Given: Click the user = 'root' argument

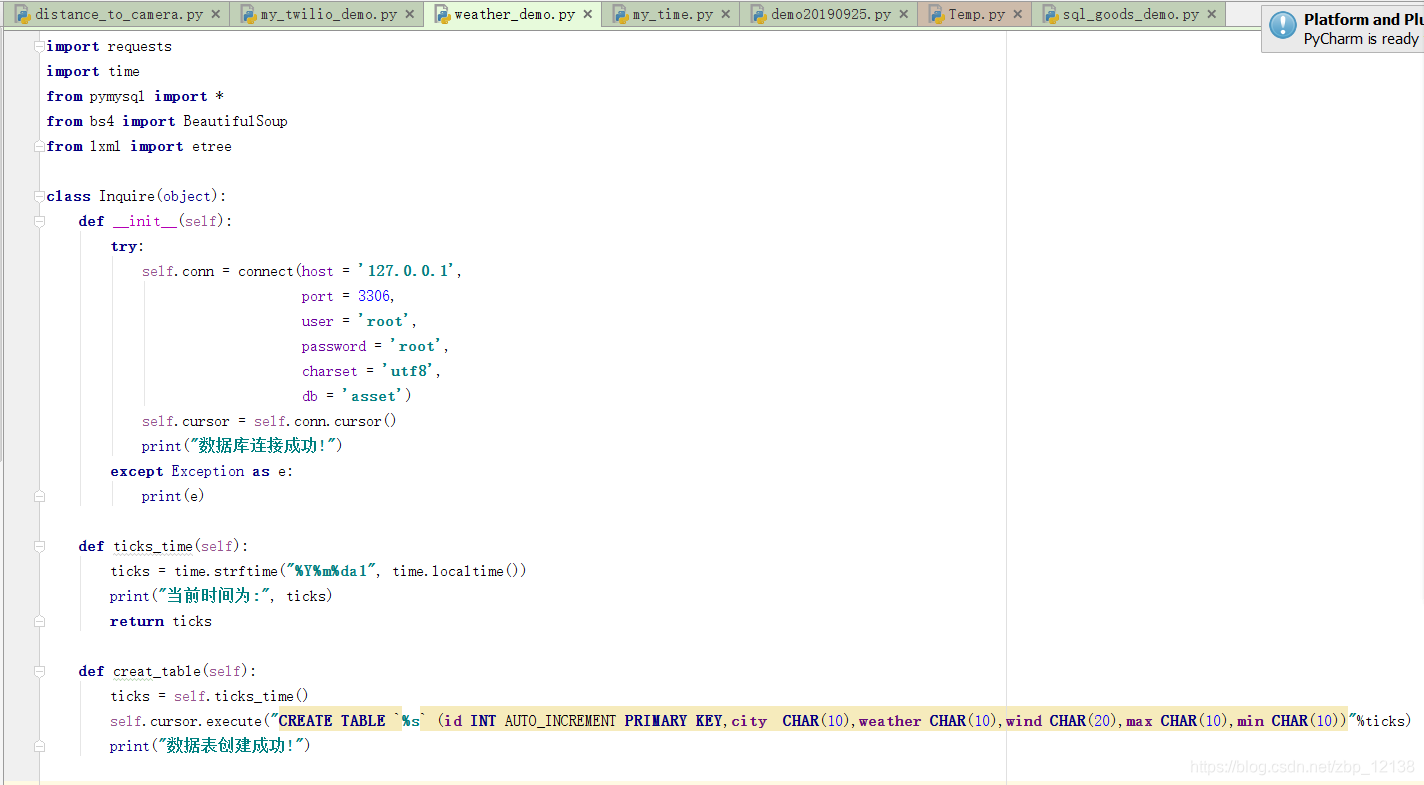Looking at the screenshot, I should pyautogui.click(x=359, y=321).
